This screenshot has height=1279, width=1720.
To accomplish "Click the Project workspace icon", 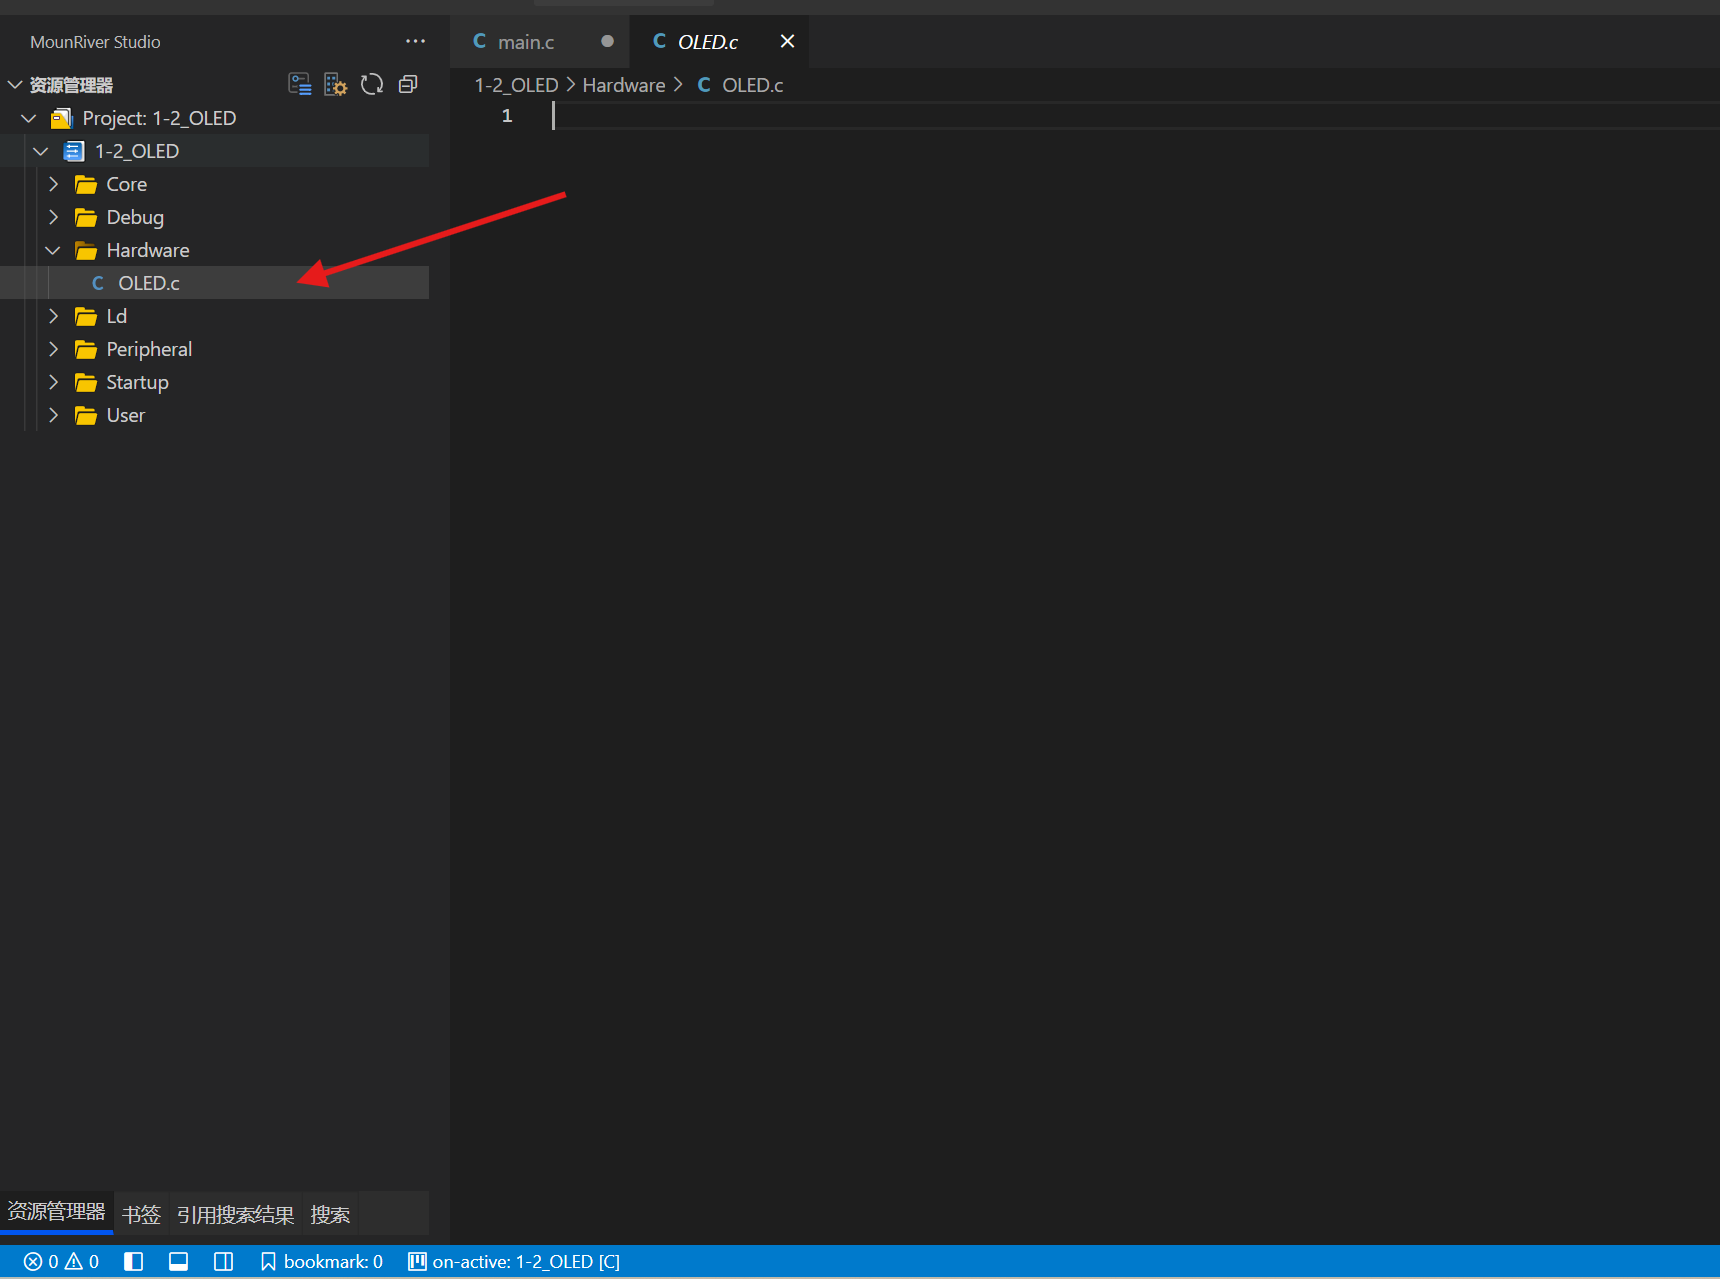I will click(62, 118).
